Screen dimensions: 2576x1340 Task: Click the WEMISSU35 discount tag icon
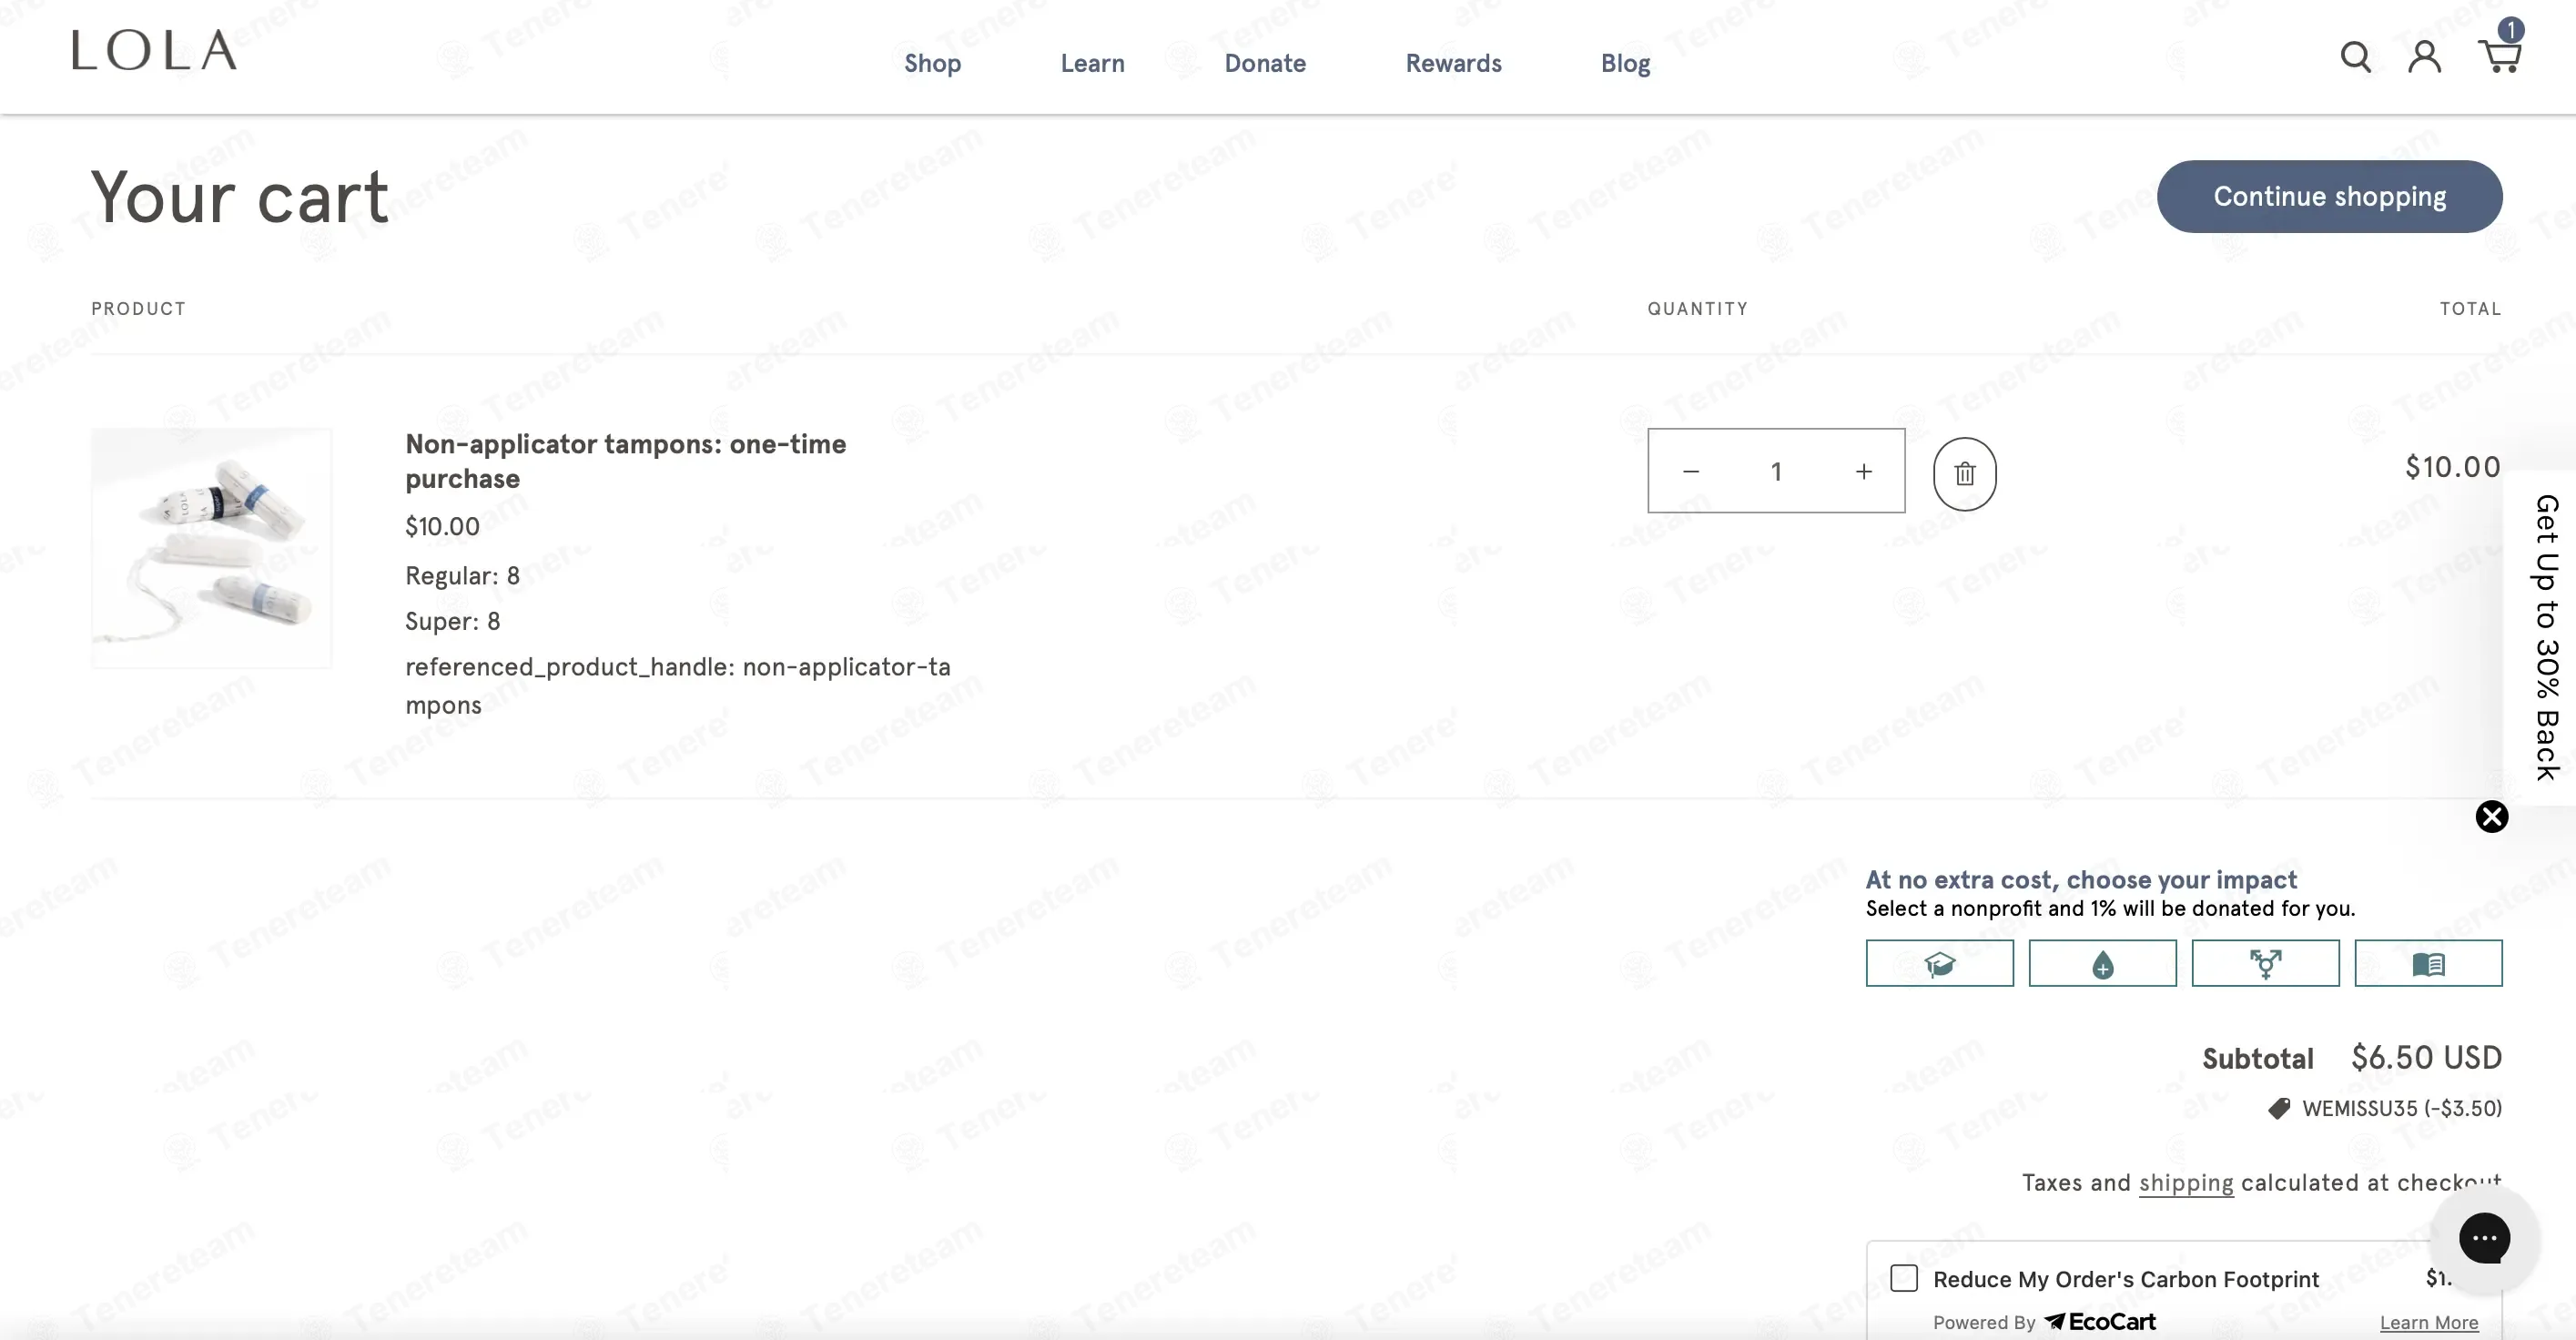(2279, 1108)
